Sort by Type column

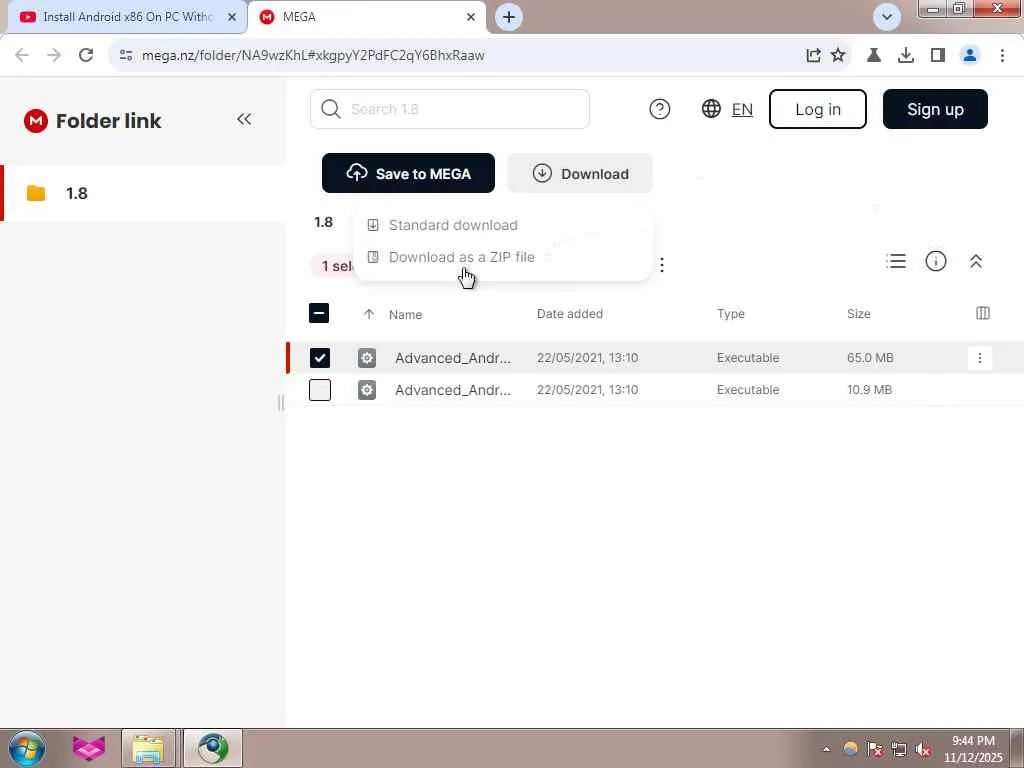point(731,314)
